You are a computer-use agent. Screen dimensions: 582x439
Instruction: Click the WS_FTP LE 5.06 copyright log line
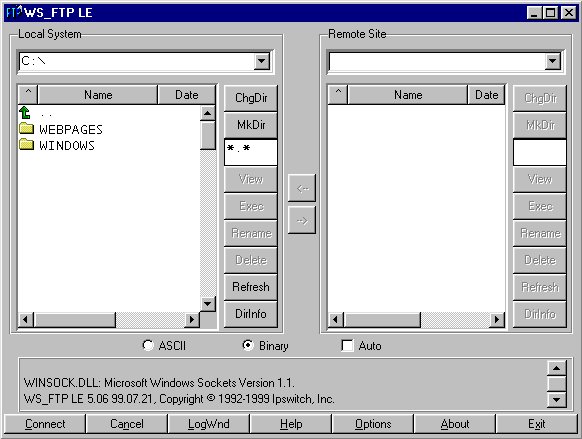179,399
